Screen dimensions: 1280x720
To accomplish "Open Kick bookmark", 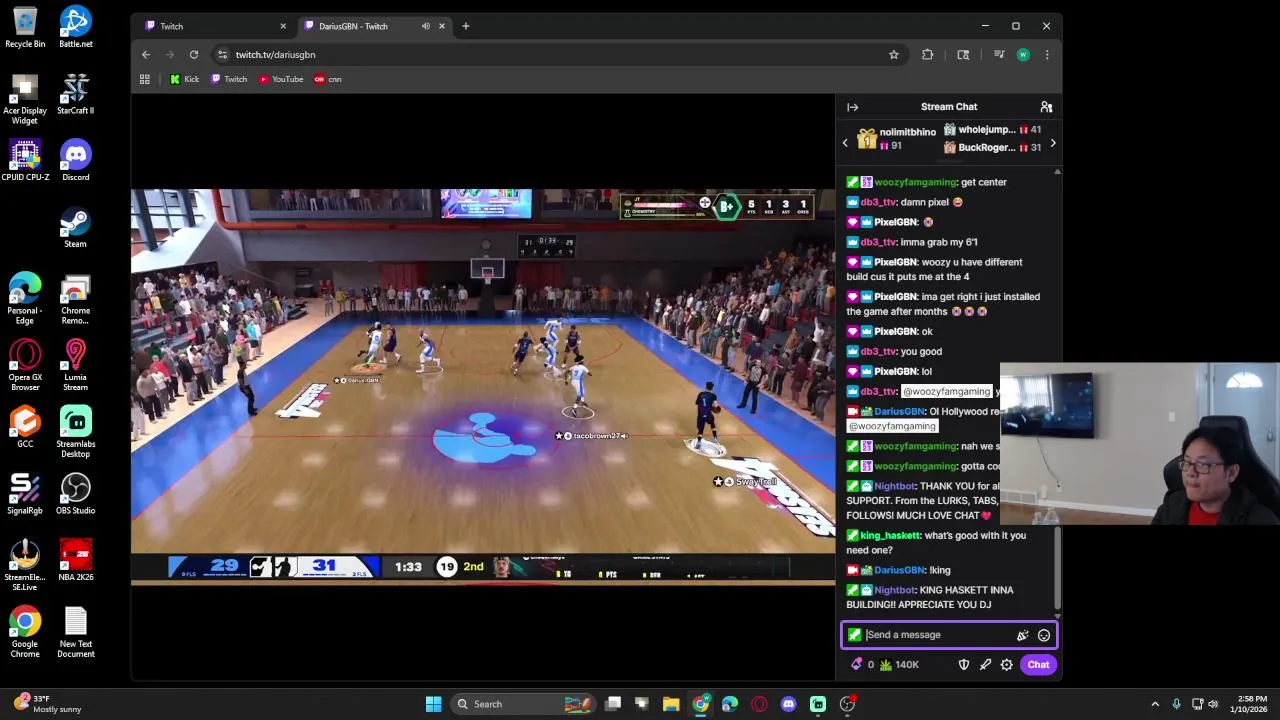I will (x=185, y=79).
